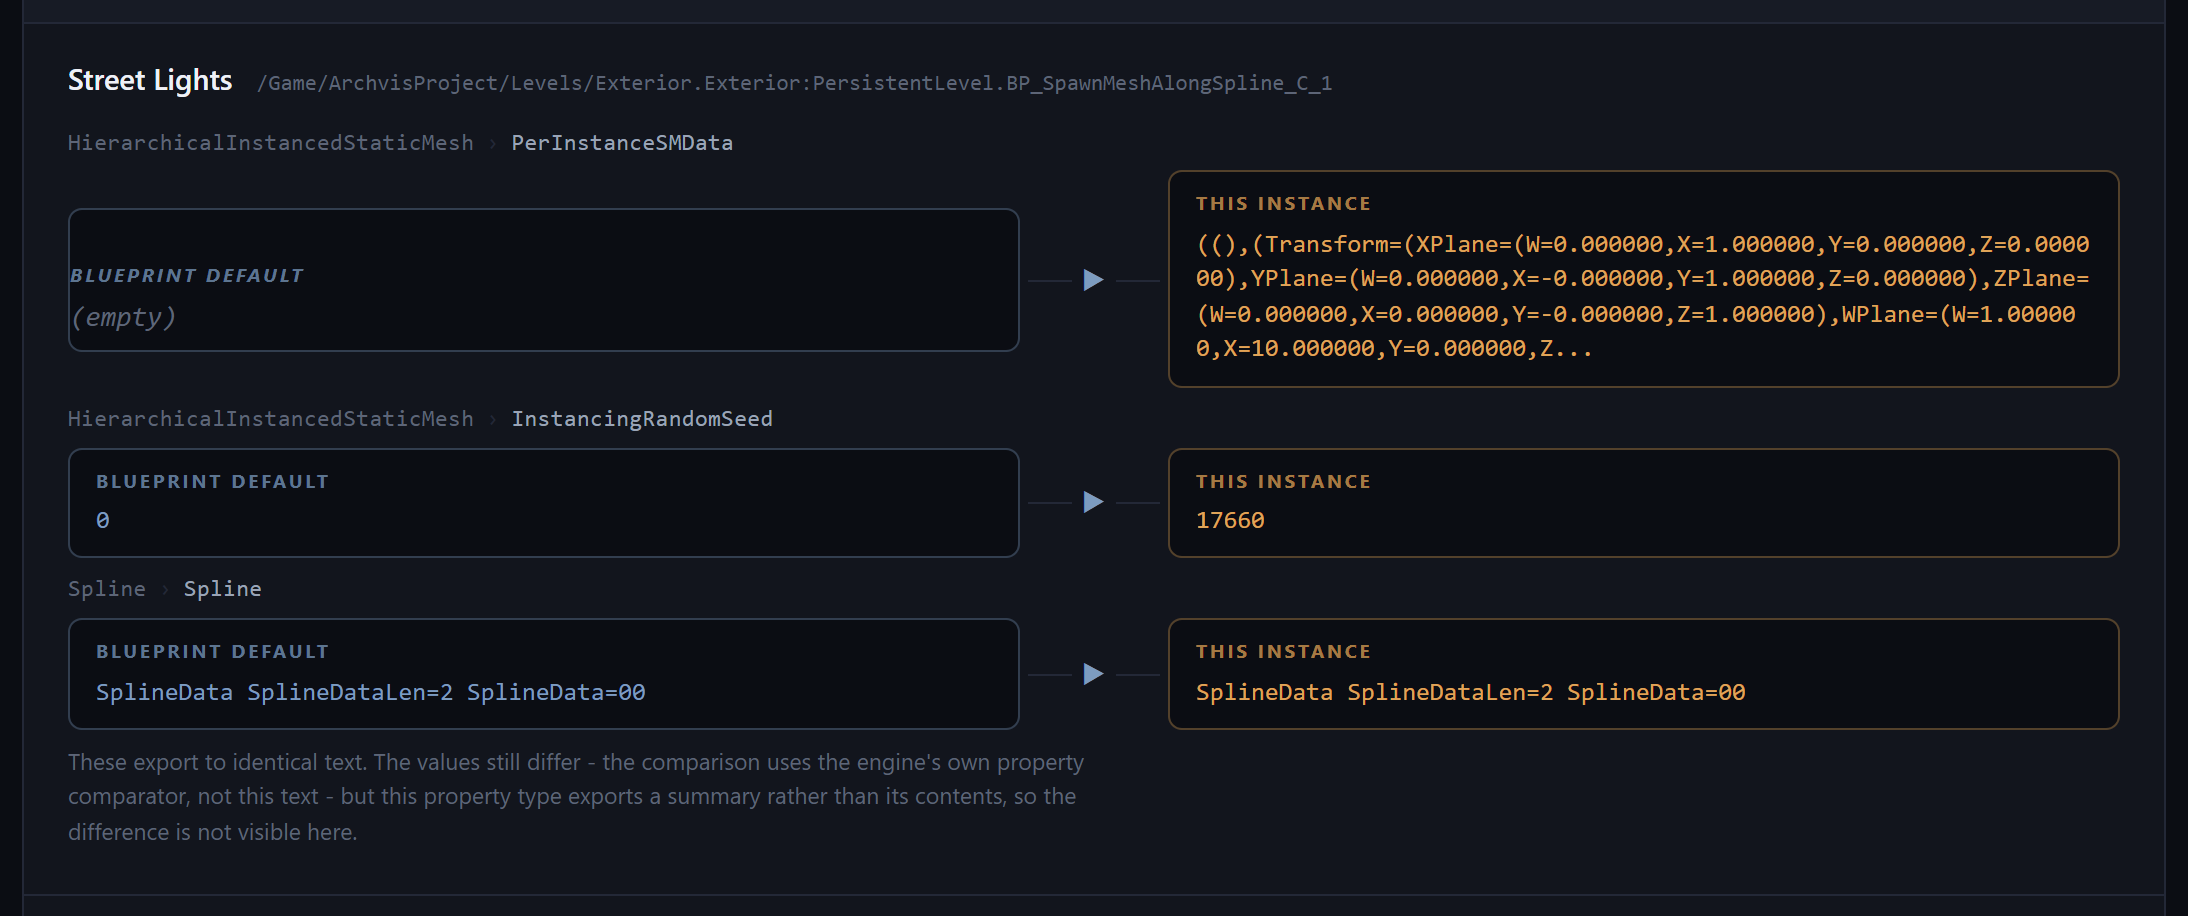This screenshot has height=916, width=2188.
Task: Click the (empty) blueprint default value
Action: [x=123, y=317]
